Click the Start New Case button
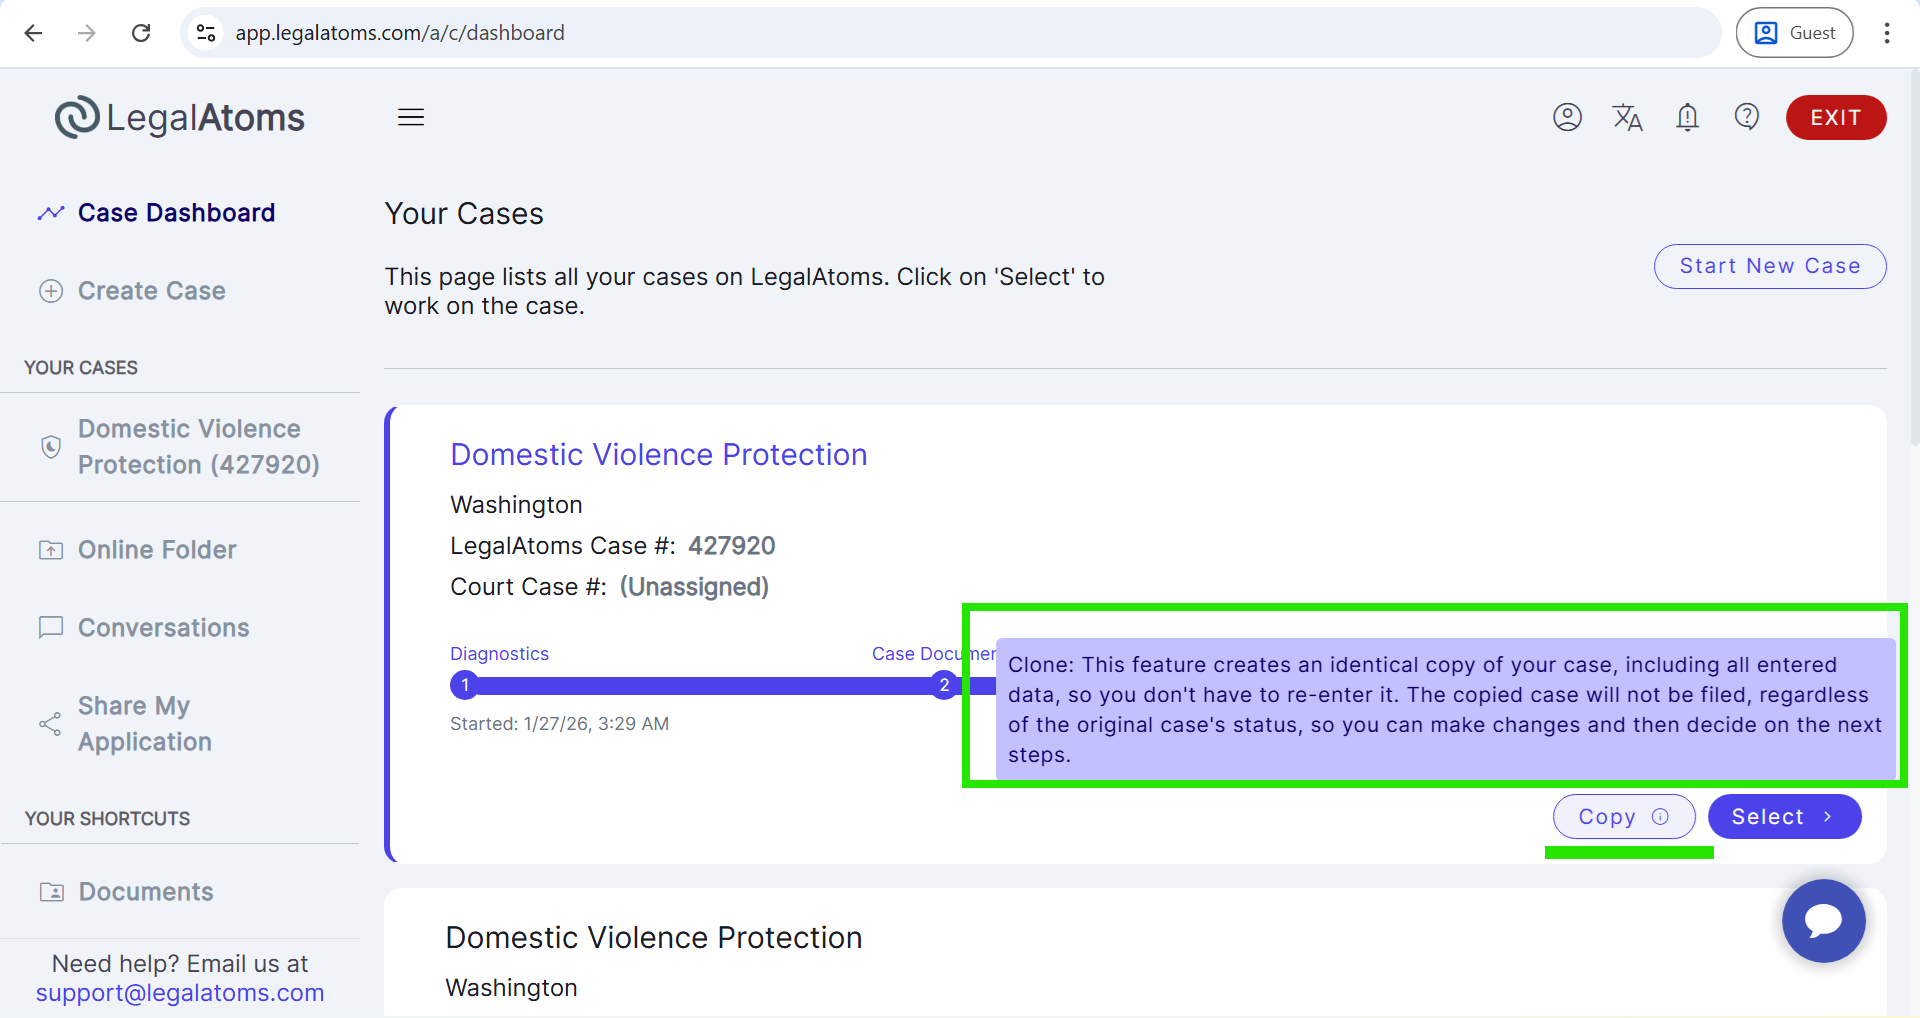The width and height of the screenshot is (1920, 1018). click(1769, 266)
